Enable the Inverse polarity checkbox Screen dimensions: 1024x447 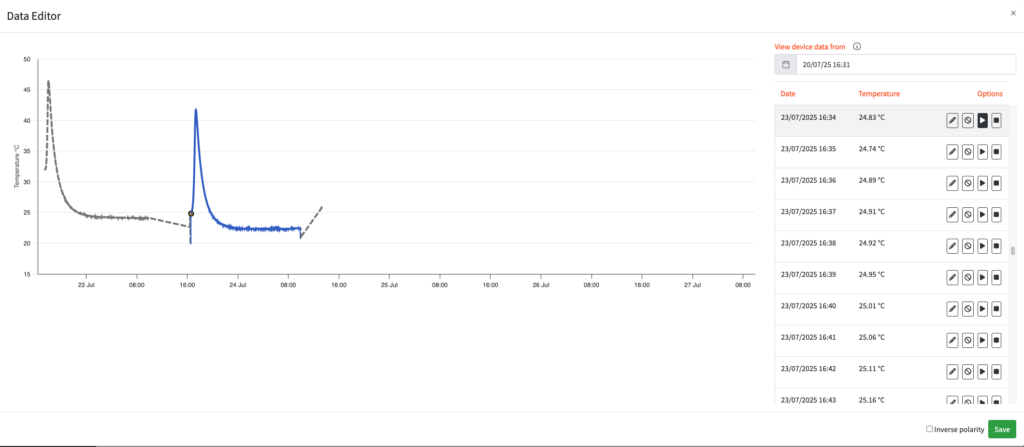pyautogui.click(x=929, y=429)
